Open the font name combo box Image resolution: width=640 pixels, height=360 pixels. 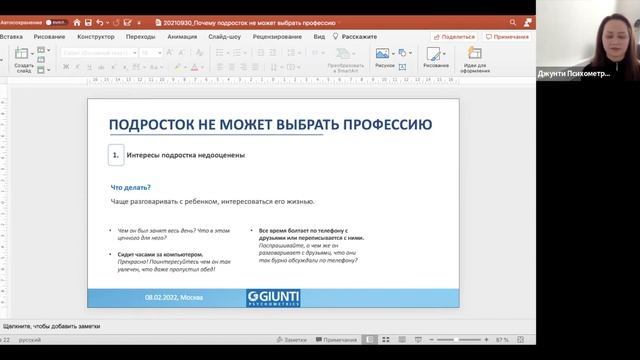point(99,53)
